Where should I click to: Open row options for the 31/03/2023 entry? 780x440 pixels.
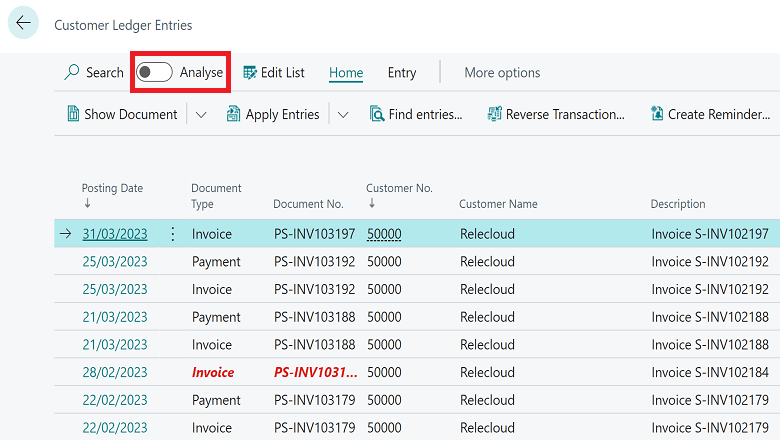click(172, 234)
